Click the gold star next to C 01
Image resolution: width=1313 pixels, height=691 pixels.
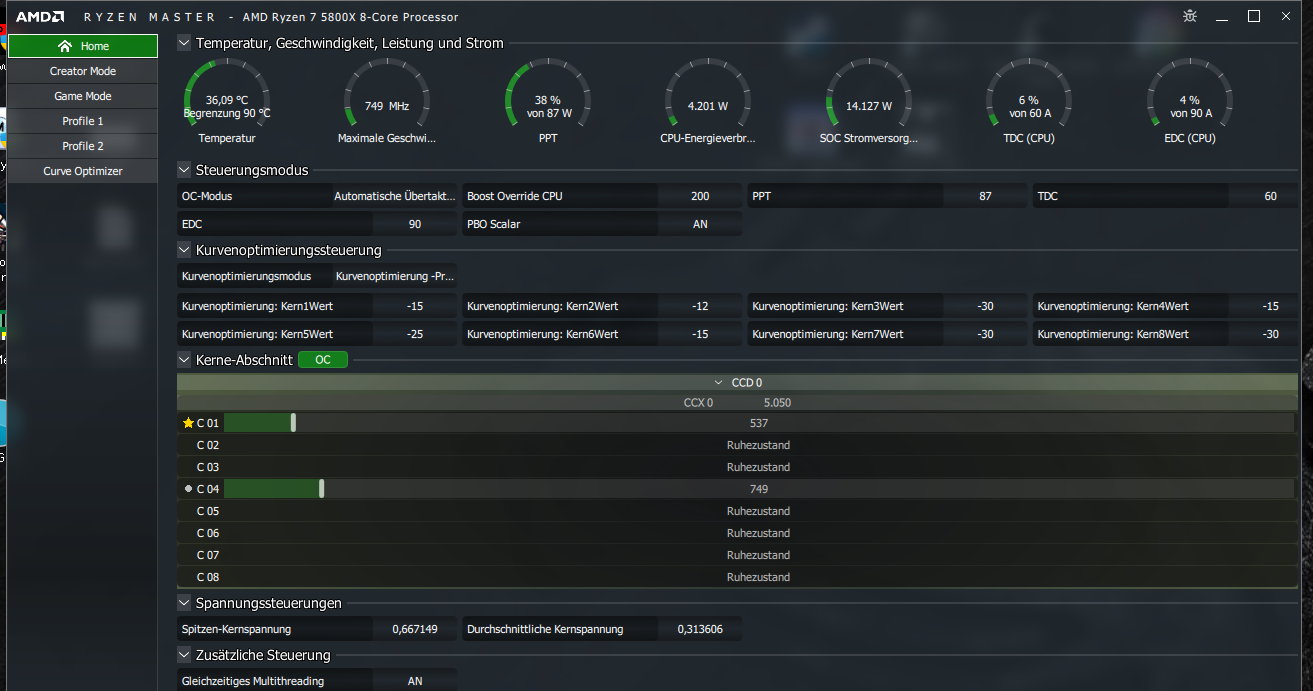[188, 423]
